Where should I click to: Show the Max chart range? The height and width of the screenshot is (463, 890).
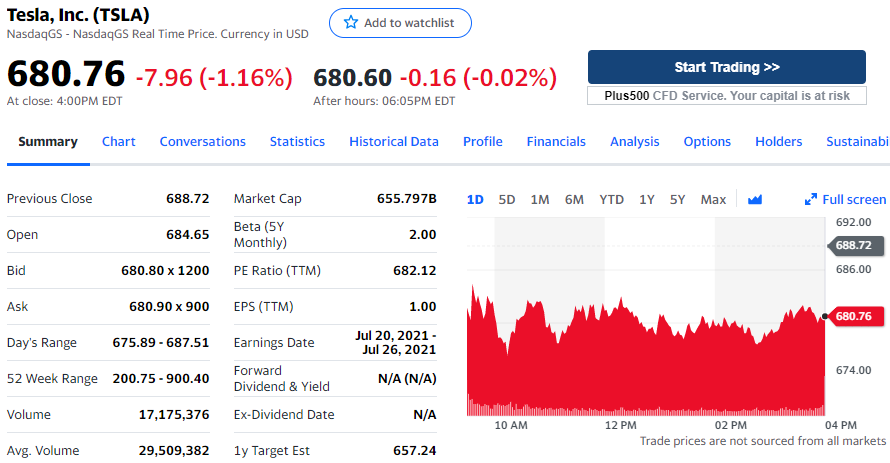click(x=713, y=199)
